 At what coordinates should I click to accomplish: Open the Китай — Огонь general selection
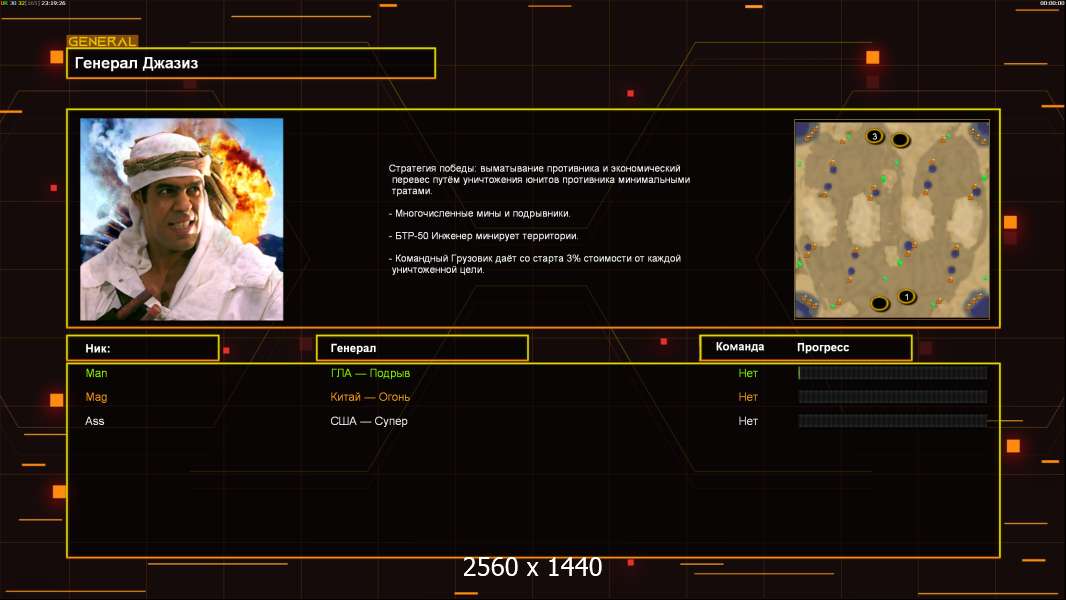pyautogui.click(x=370, y=397)
